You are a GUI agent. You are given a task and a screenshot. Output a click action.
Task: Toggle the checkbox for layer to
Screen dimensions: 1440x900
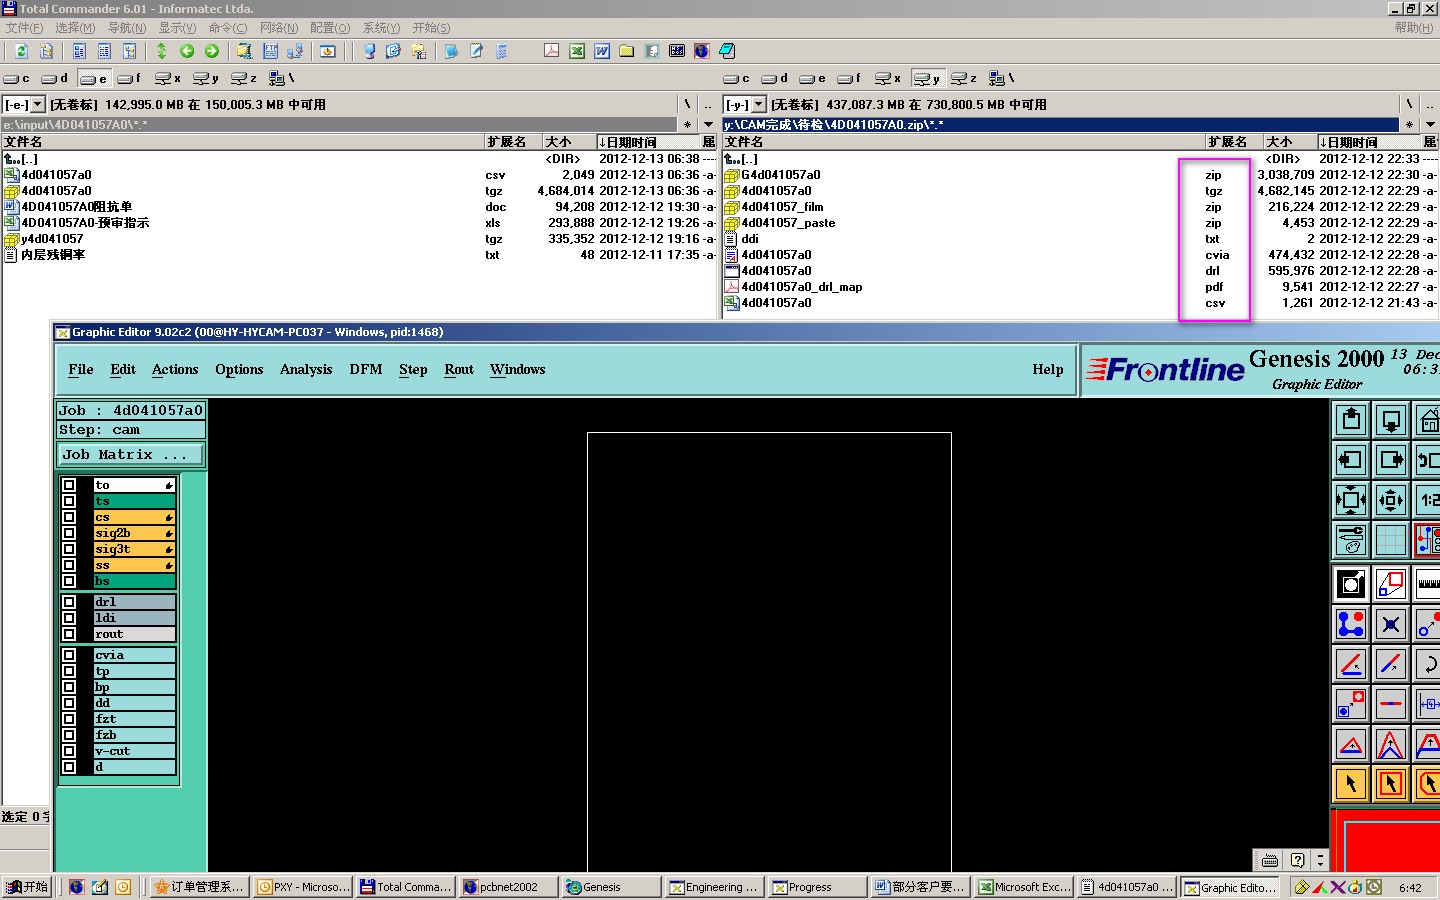point(69,485)
